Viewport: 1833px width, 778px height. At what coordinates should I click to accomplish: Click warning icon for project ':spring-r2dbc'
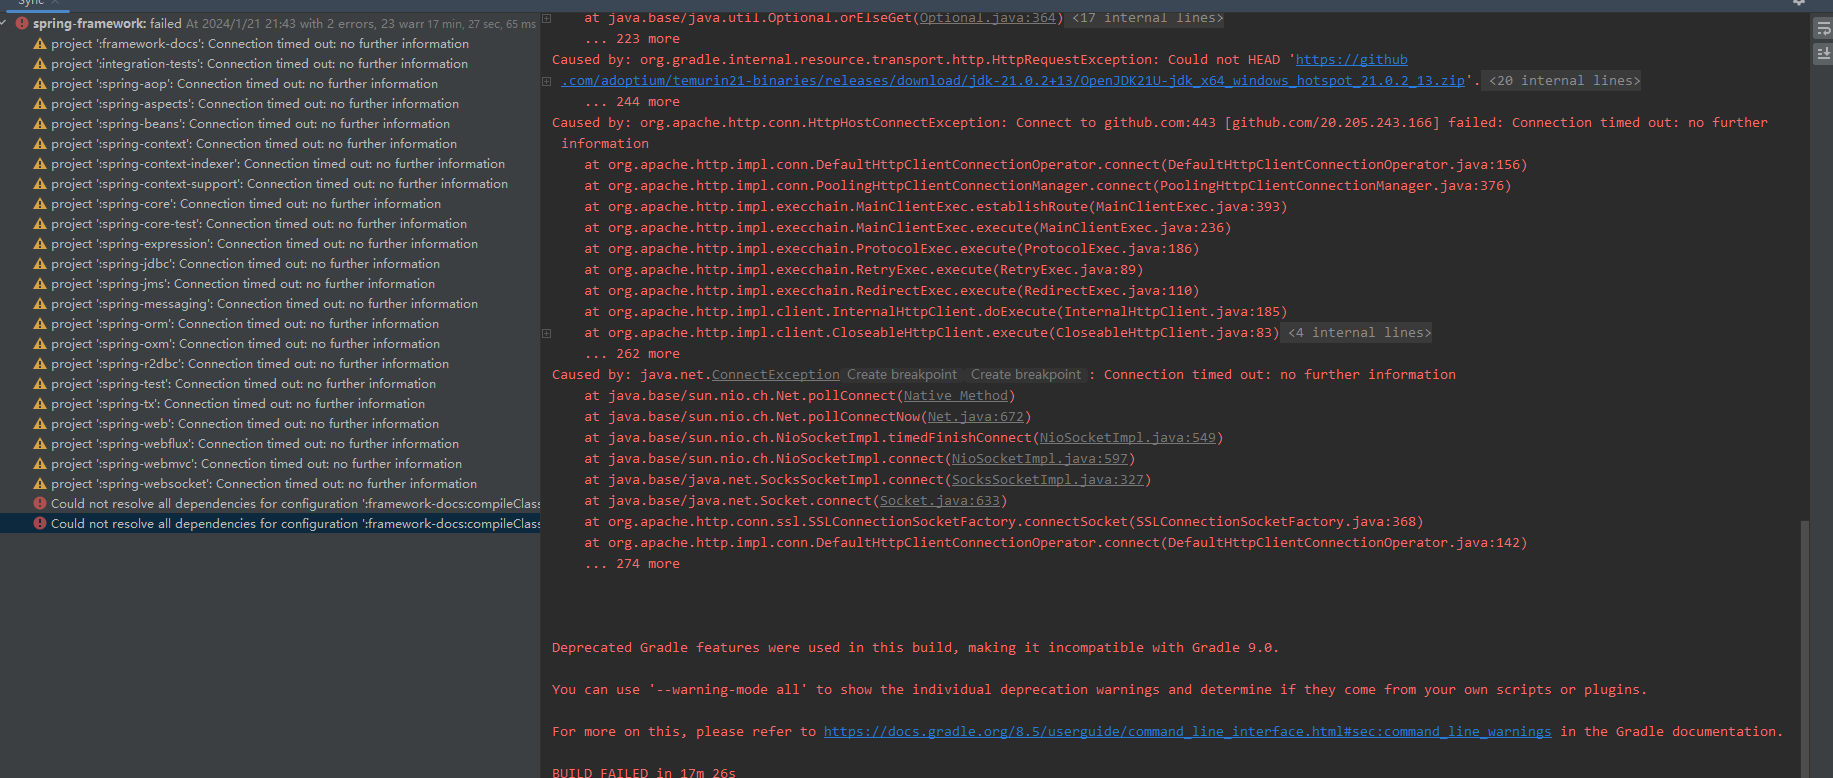click(40, 363)
